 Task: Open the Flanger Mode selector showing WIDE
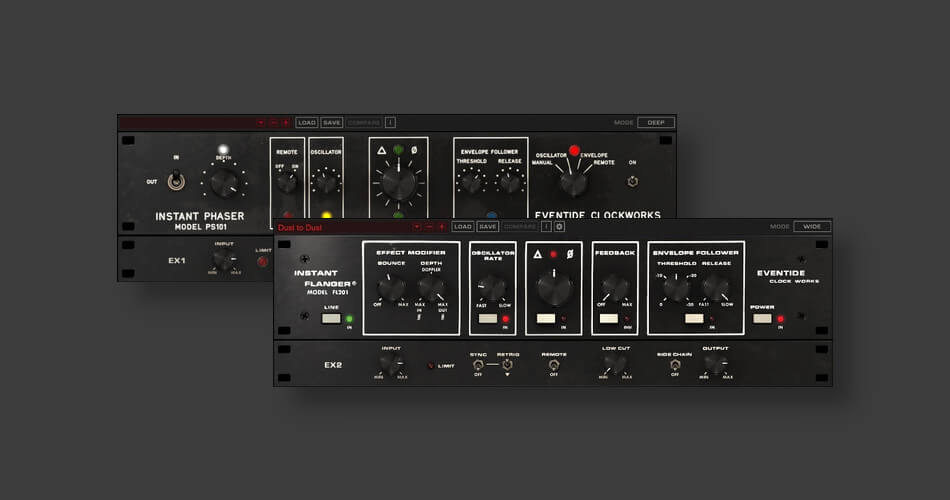[x=812, y=226]
